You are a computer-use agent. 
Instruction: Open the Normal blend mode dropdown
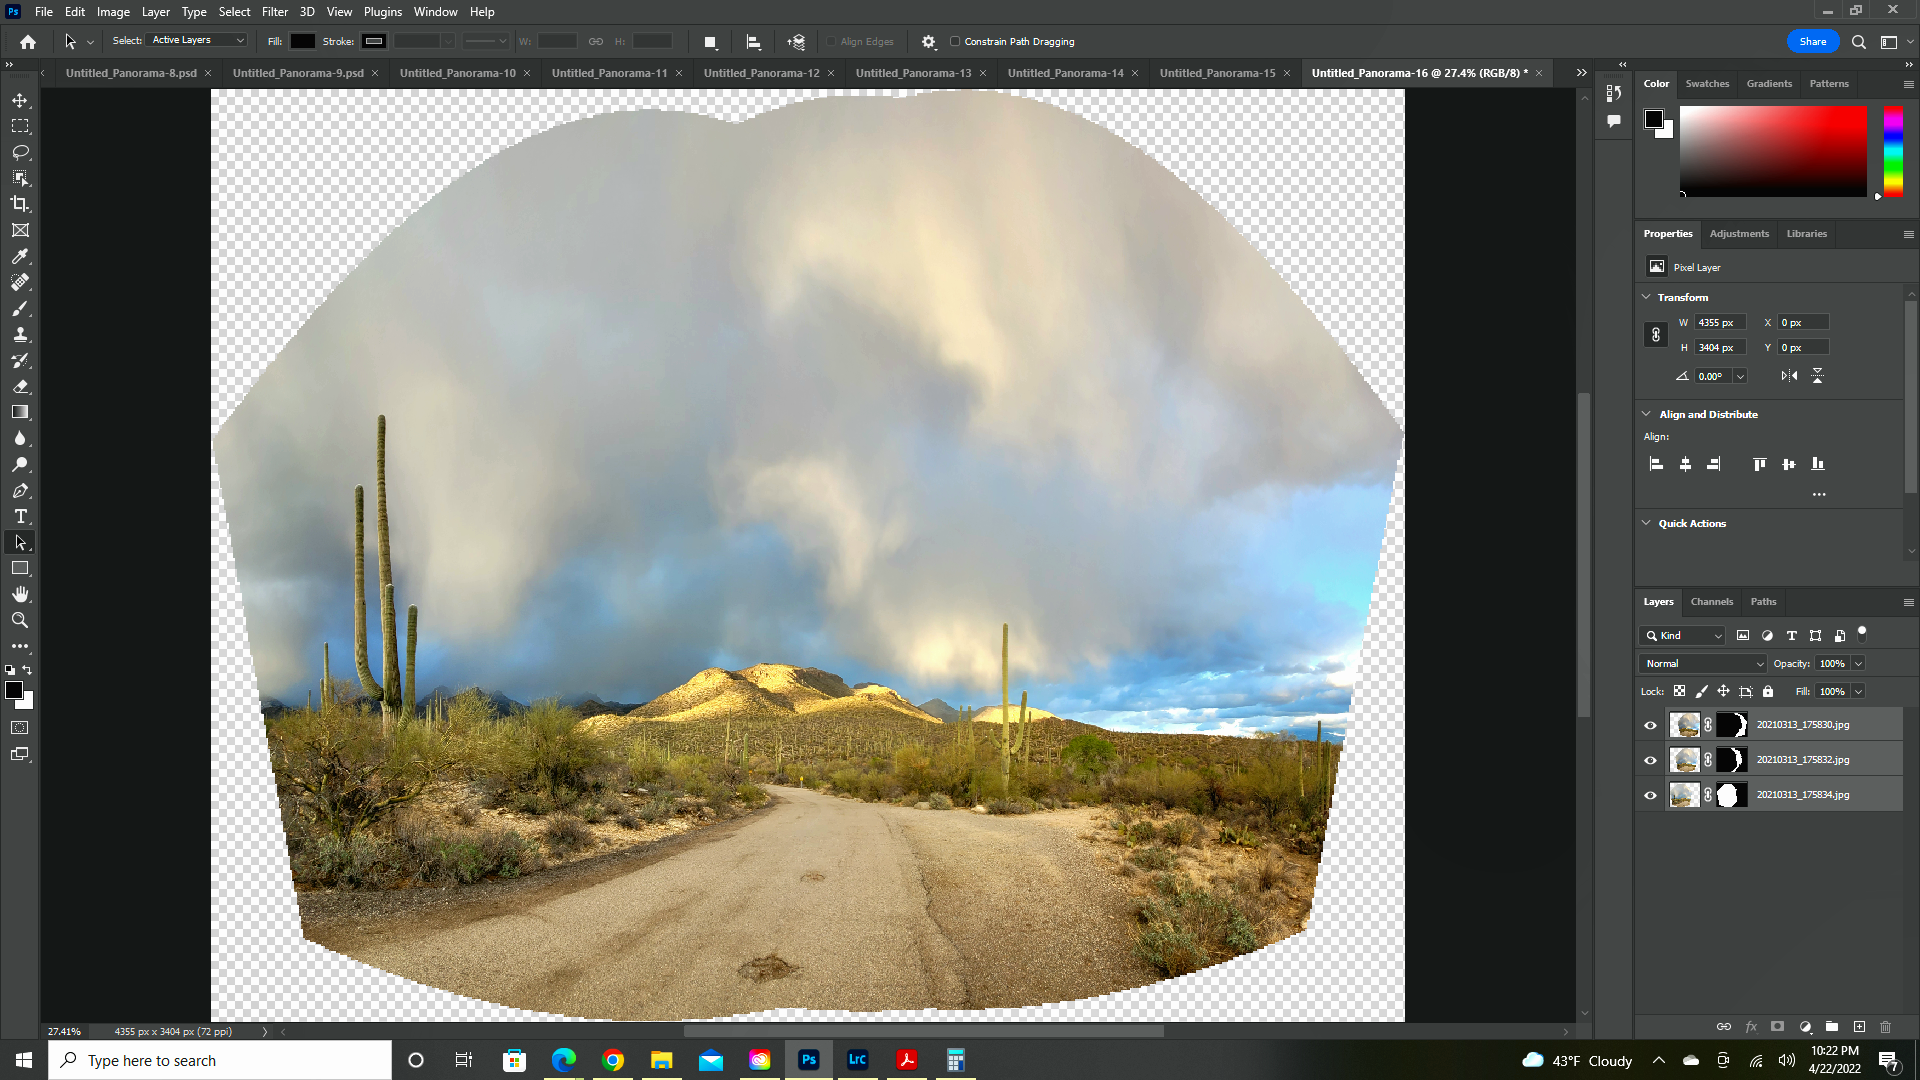coord(1703,664)
